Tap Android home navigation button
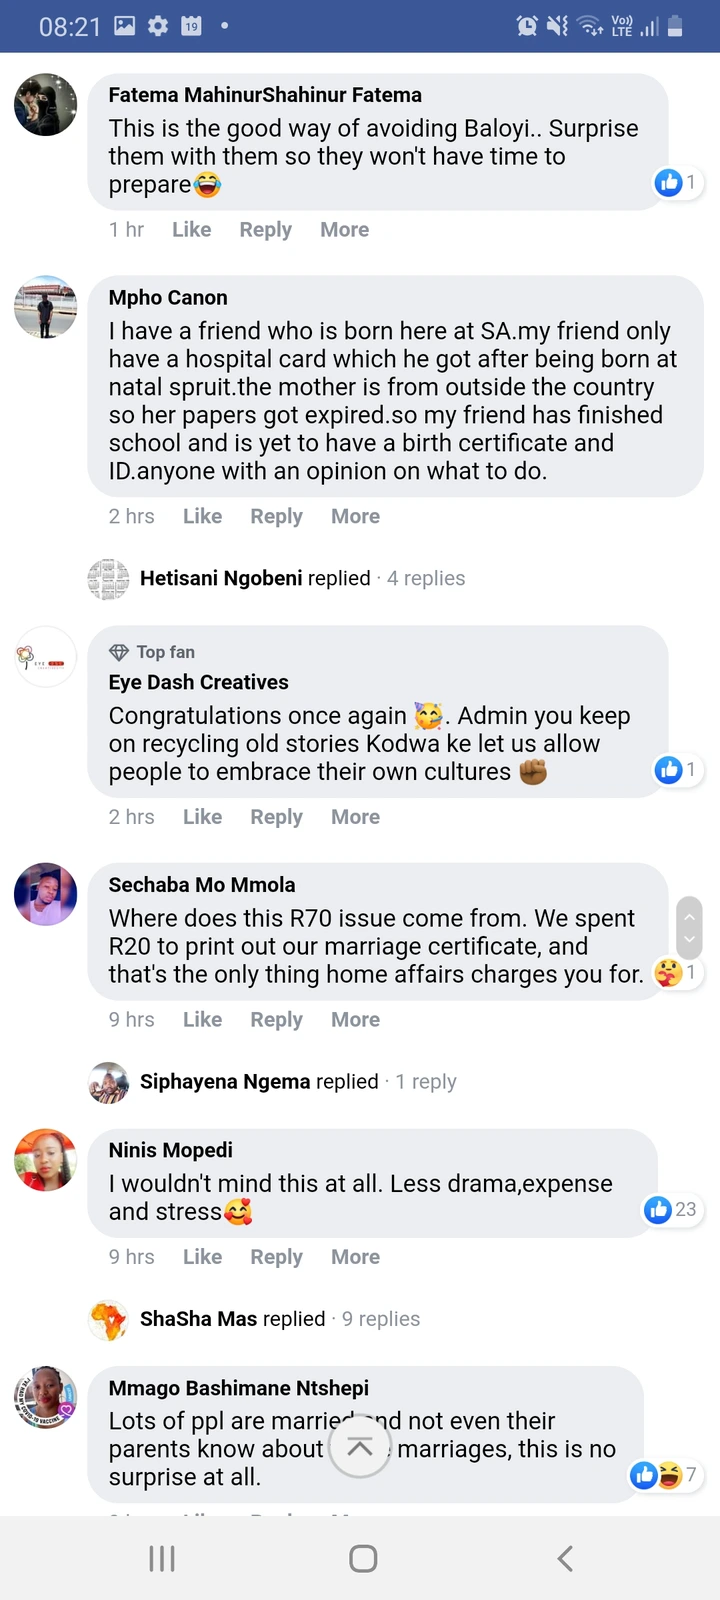The width and height of the screenshot is (720, 1600). click(x=363, y=1558)
